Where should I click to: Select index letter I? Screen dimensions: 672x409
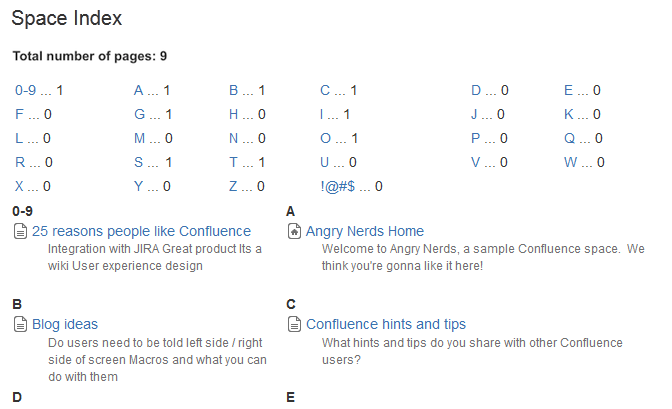(x=322, y=114)
